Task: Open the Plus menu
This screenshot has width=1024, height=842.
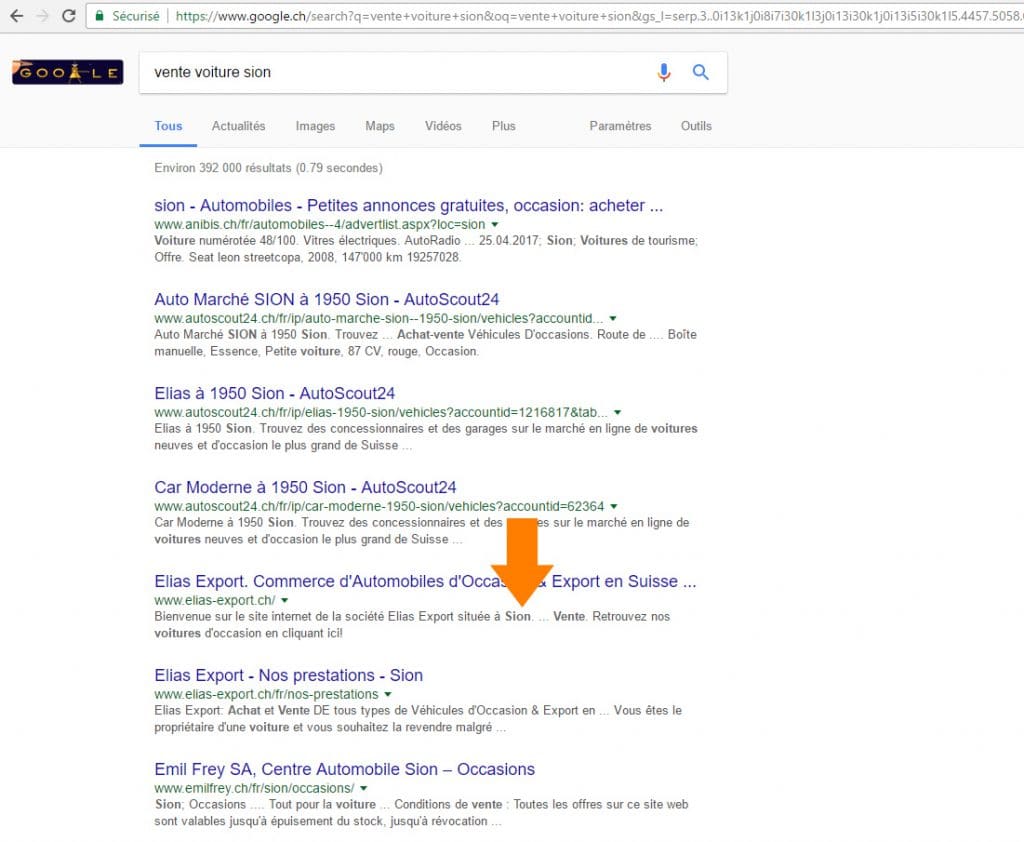Action: 504,126
